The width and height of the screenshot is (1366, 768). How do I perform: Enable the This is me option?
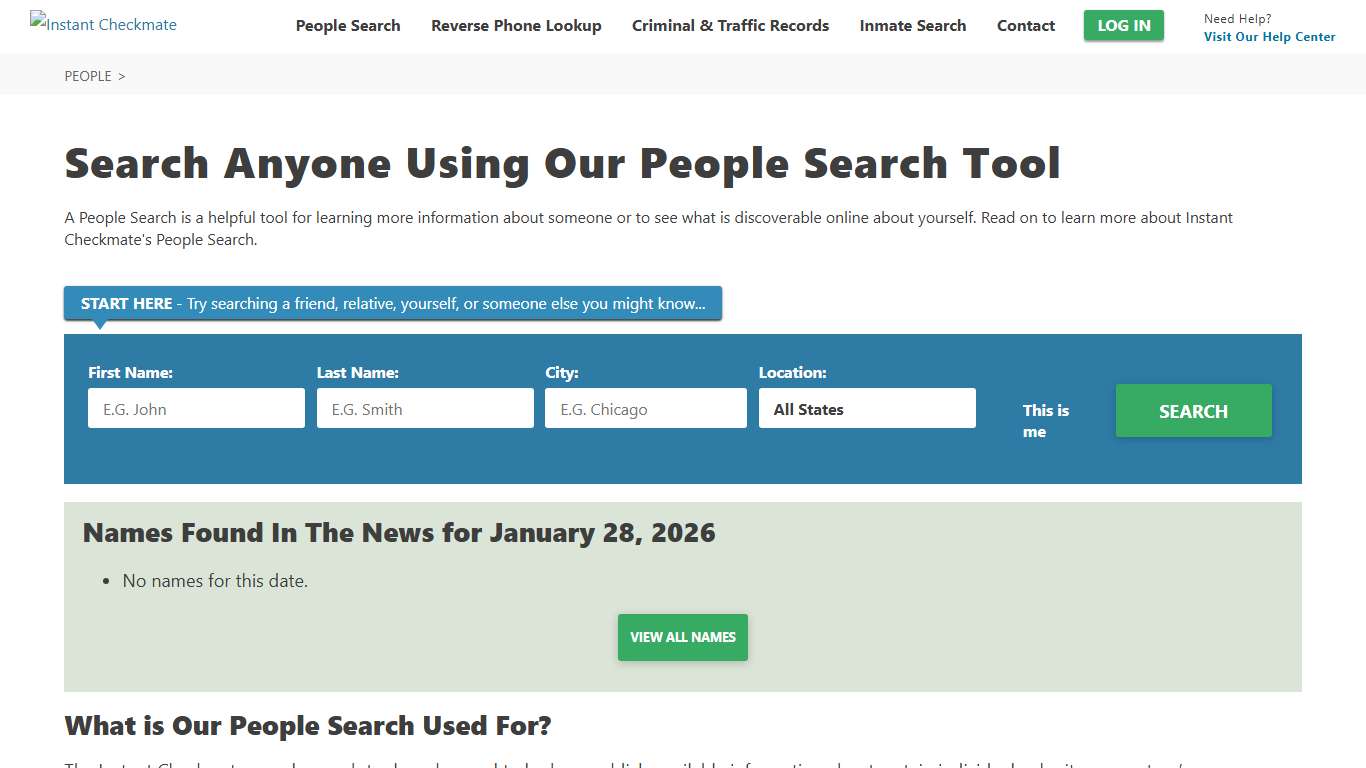pos(1045,421)
